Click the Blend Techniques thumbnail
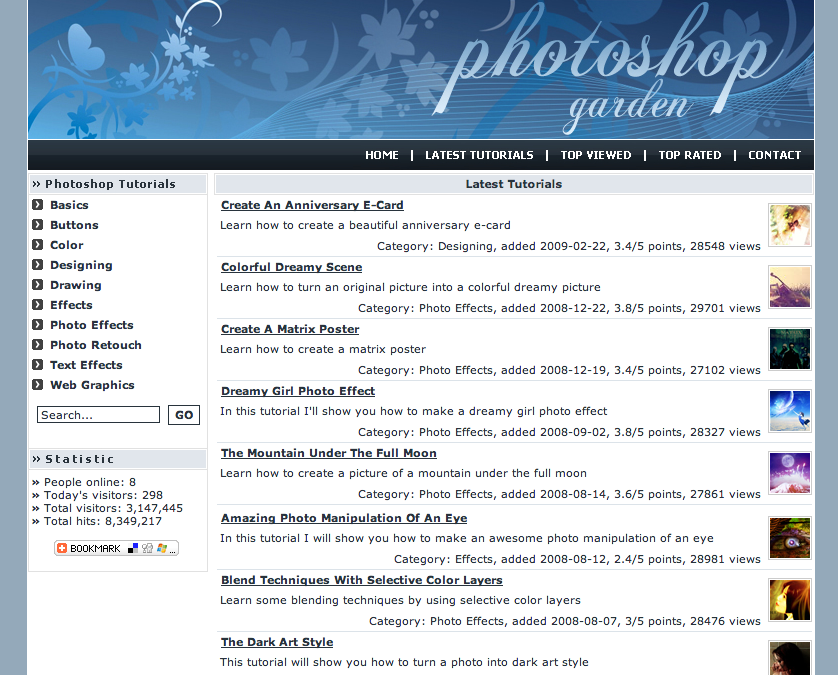 790,600
